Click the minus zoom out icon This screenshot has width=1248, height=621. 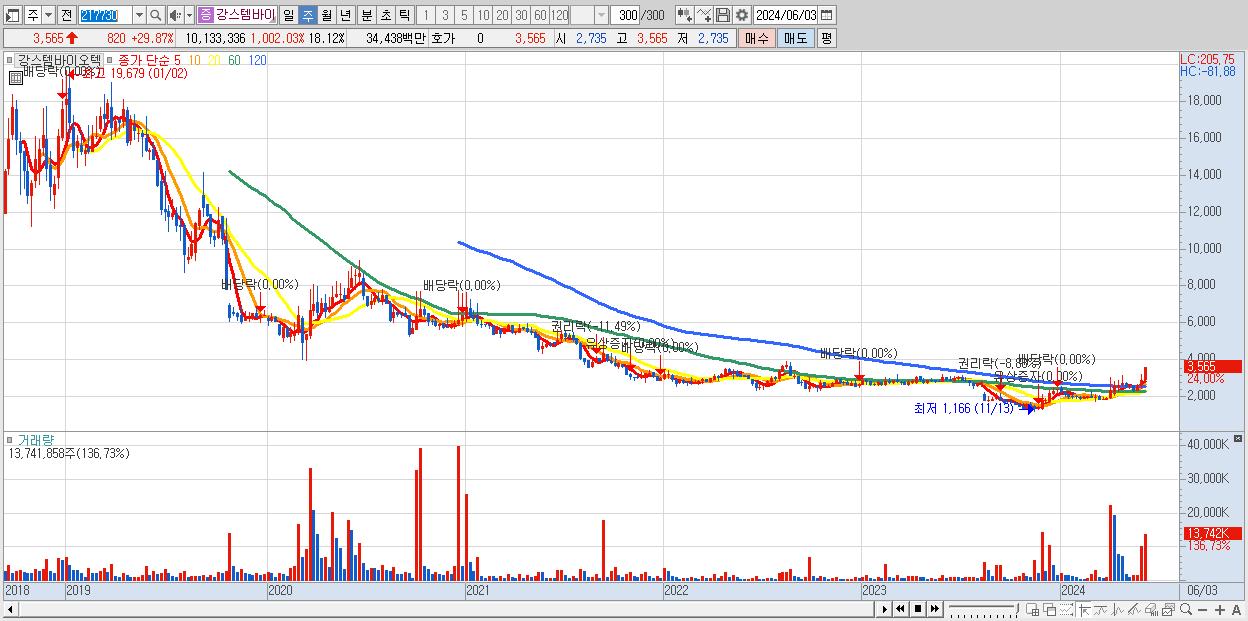[1203, 610]
